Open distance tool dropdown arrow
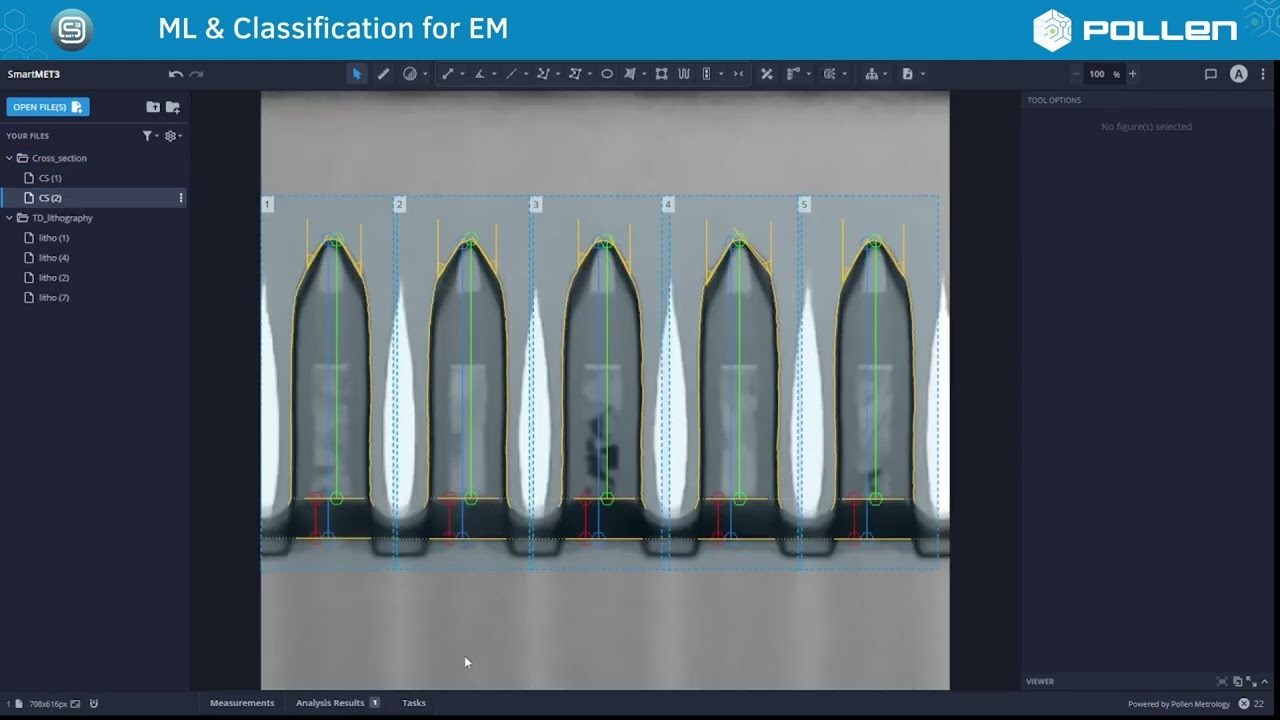 pyautogui.click(x=462, y=74)
